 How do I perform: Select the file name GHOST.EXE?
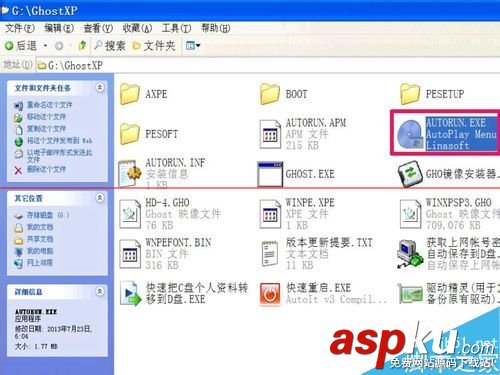(x=310, y=174)
